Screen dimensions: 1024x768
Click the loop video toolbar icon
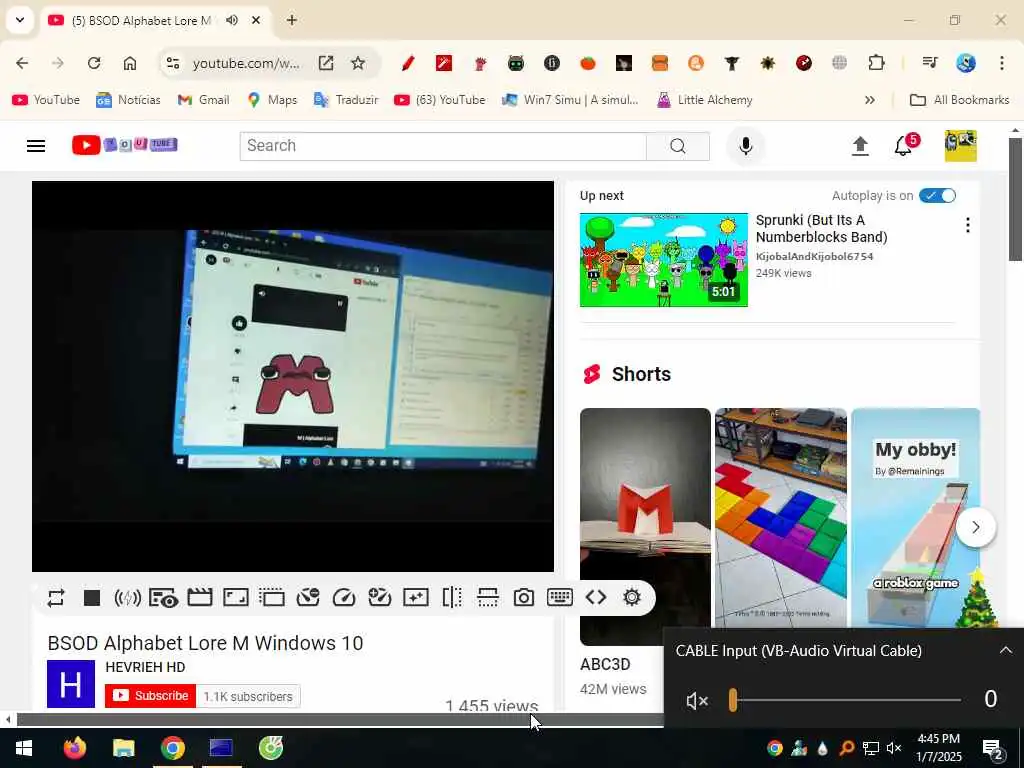click(56, 598)
